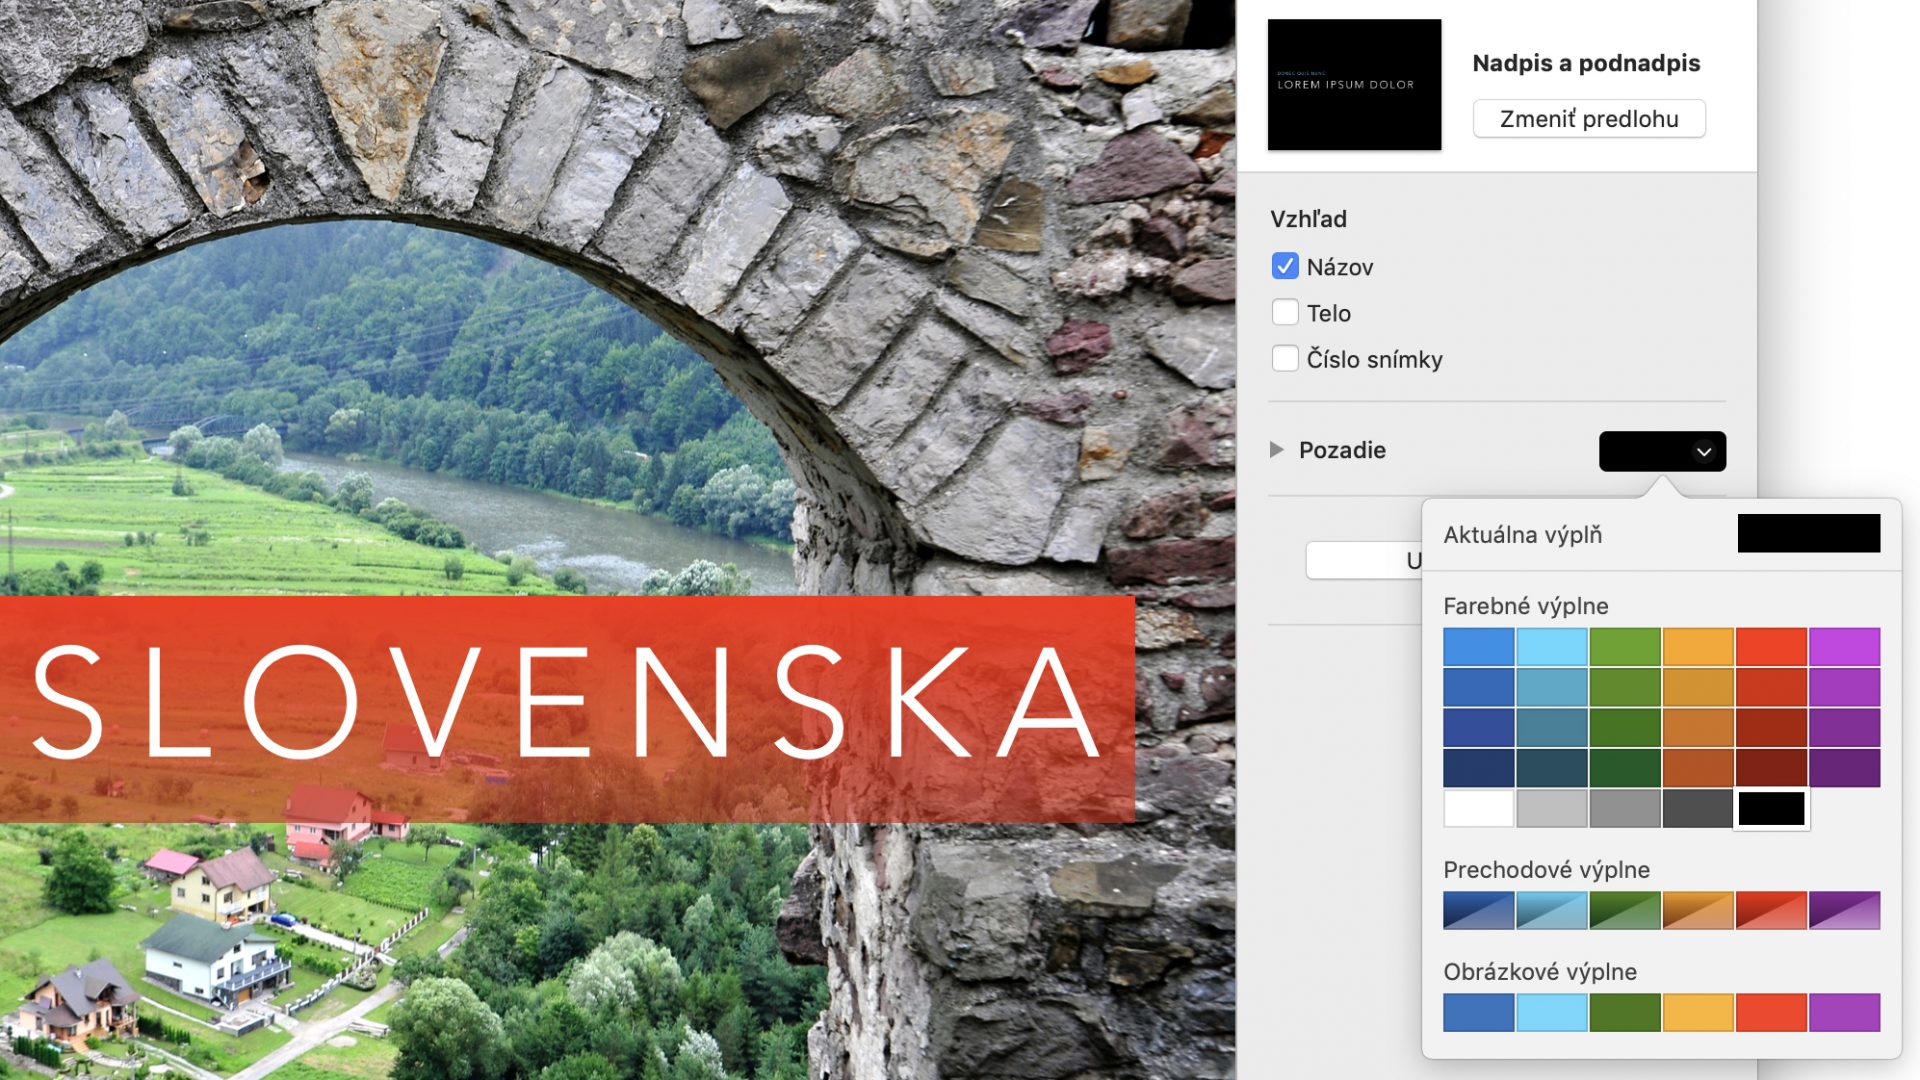The width and height of the screenshot is (1920, 1080).
Task: Apply the green gradient fill
Action: coord(1625,910)
